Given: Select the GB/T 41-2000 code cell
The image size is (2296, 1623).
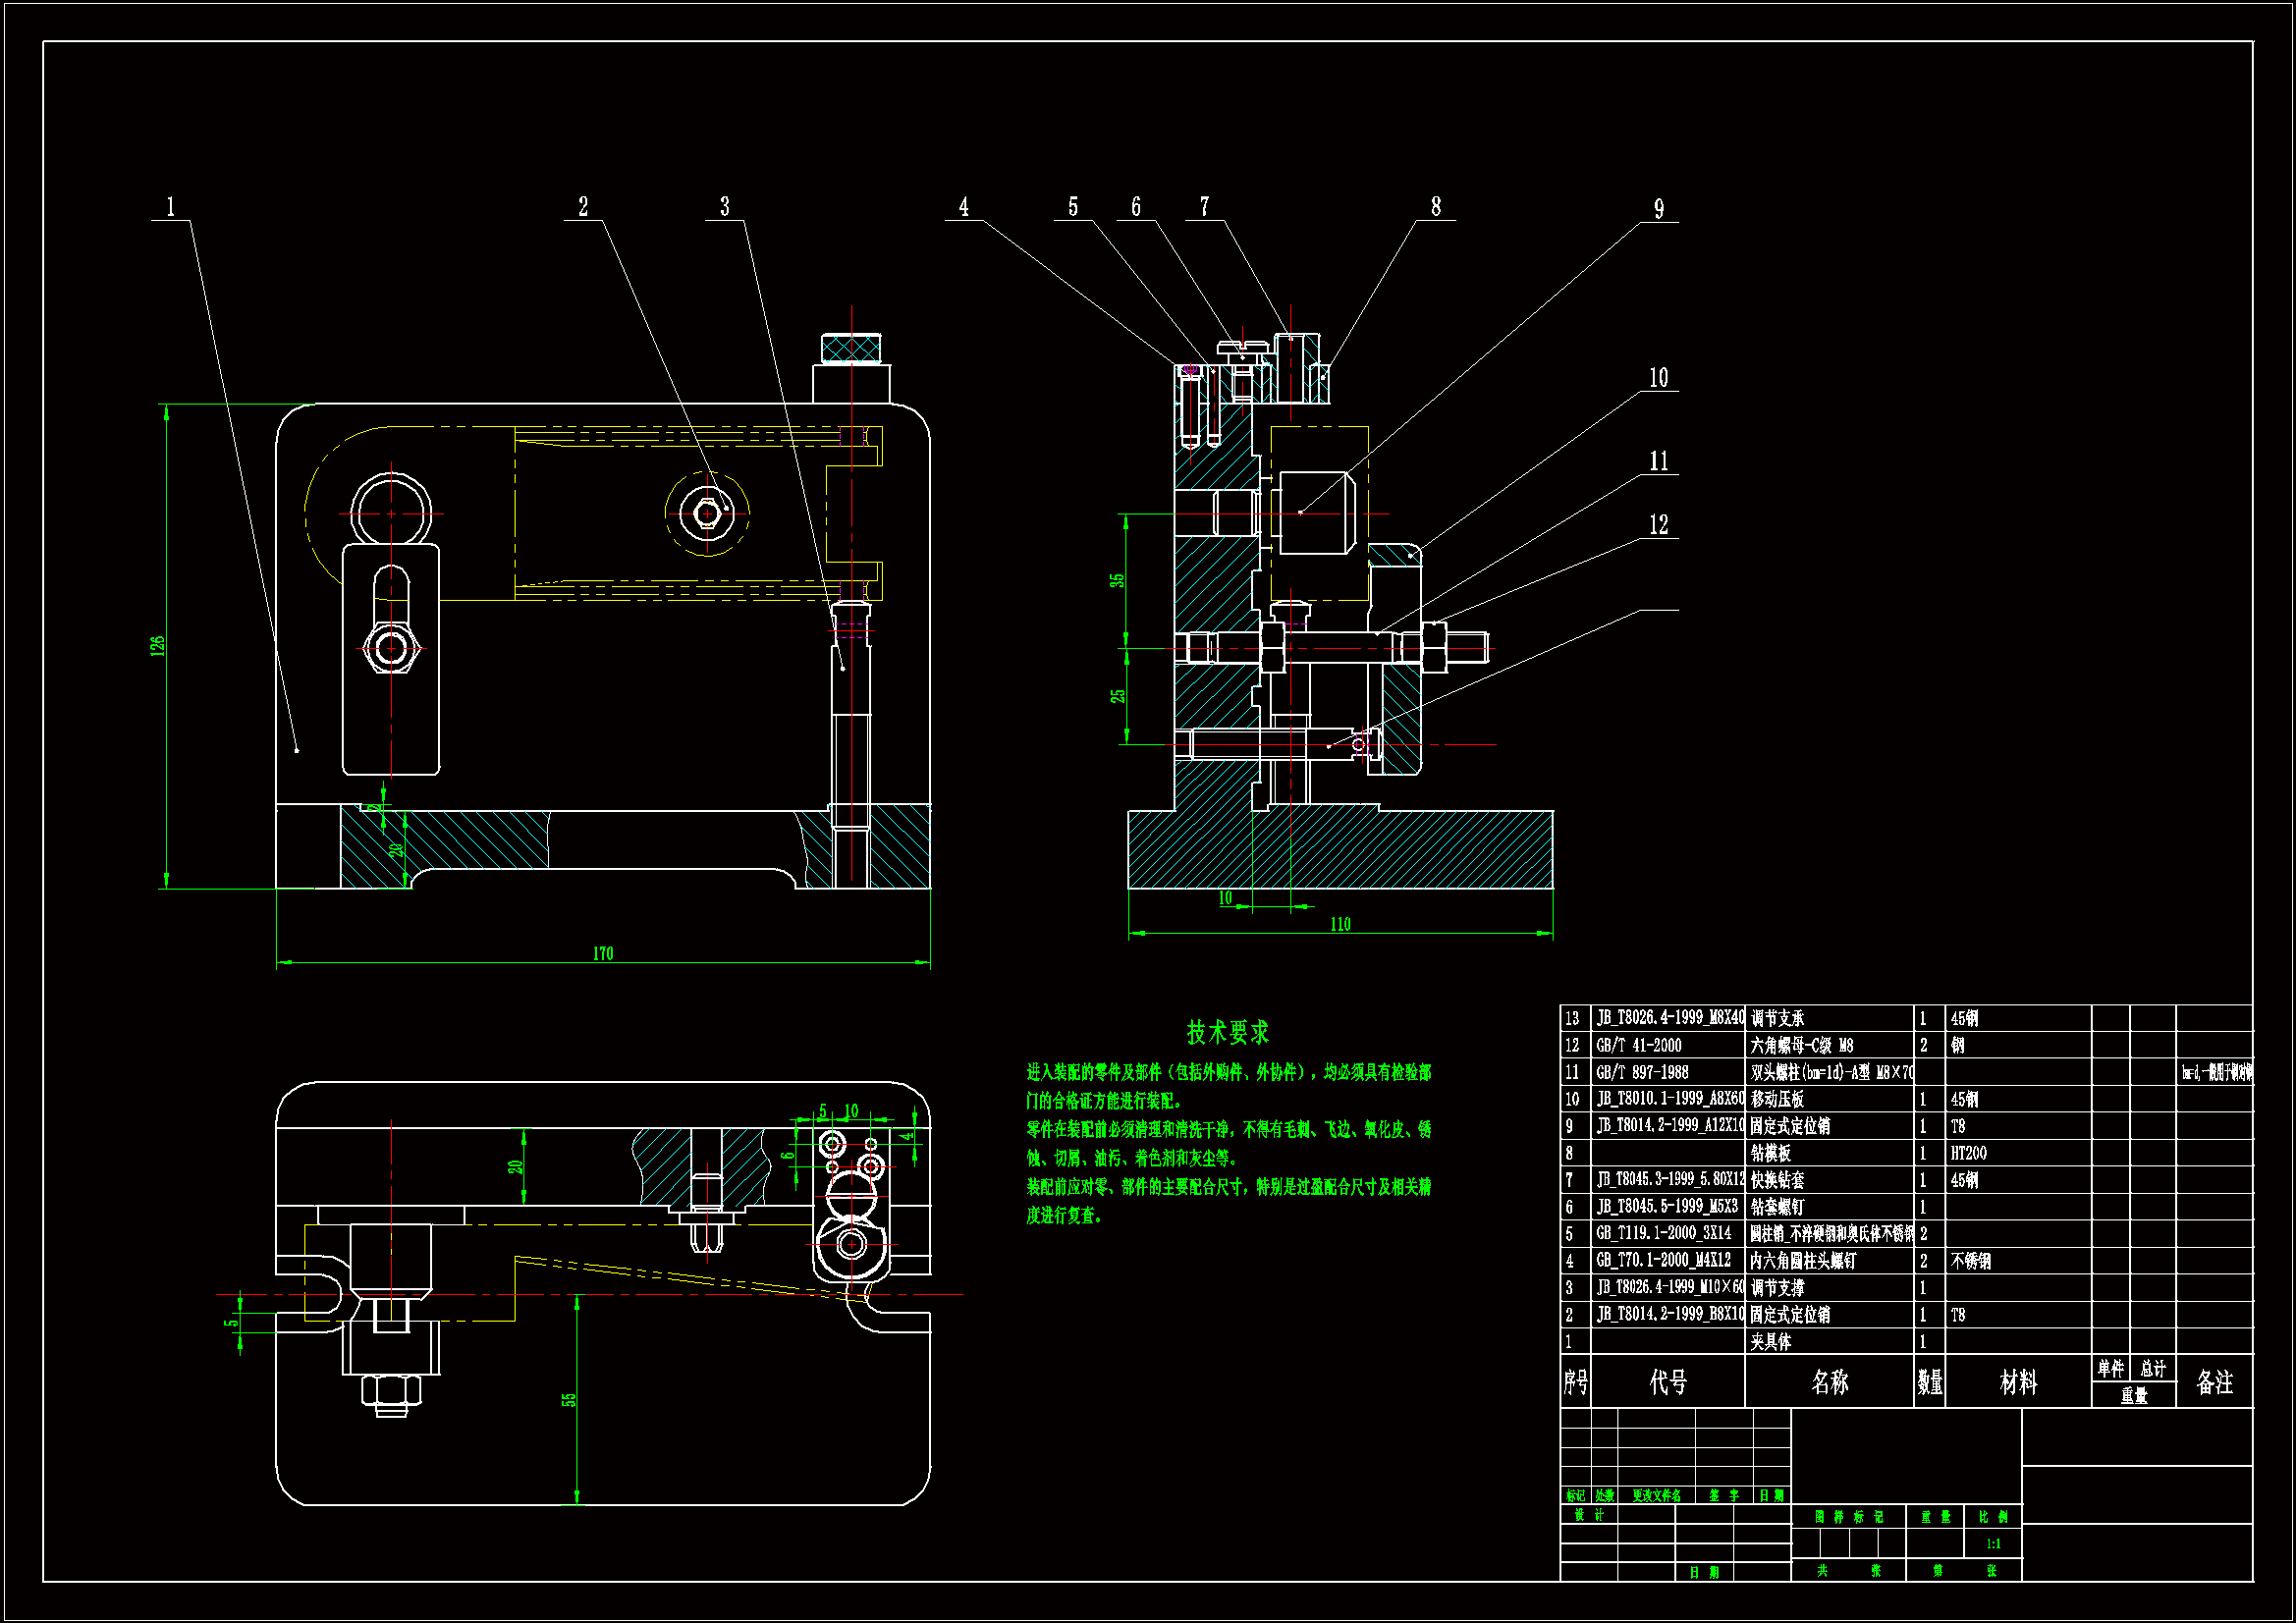Looking at the screenshot, I should click(x=1639, y=1045).
